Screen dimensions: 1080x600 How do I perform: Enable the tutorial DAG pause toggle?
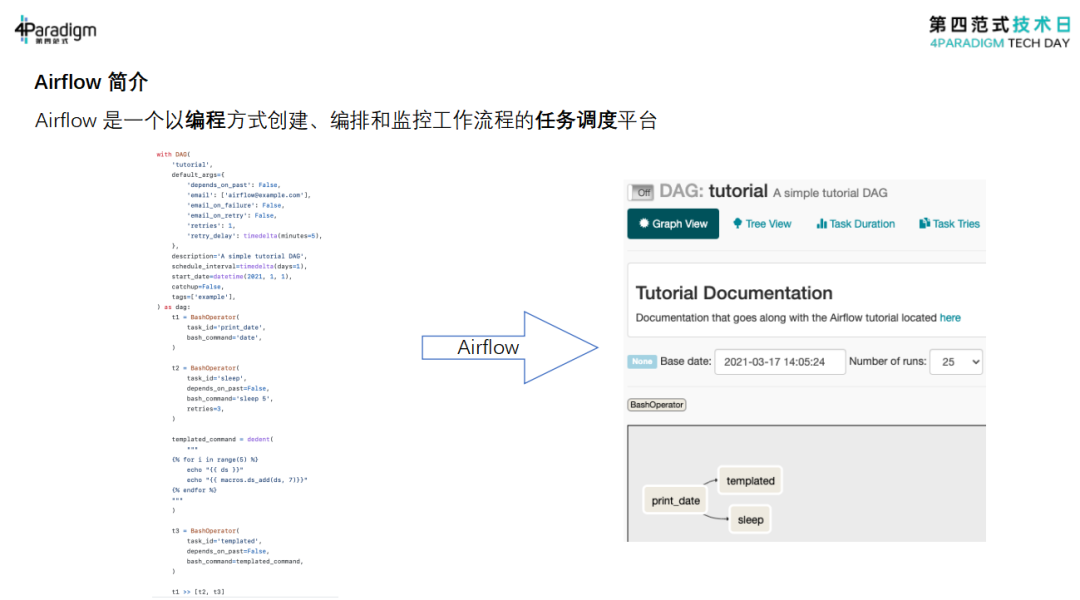click(x=641, y=191)
